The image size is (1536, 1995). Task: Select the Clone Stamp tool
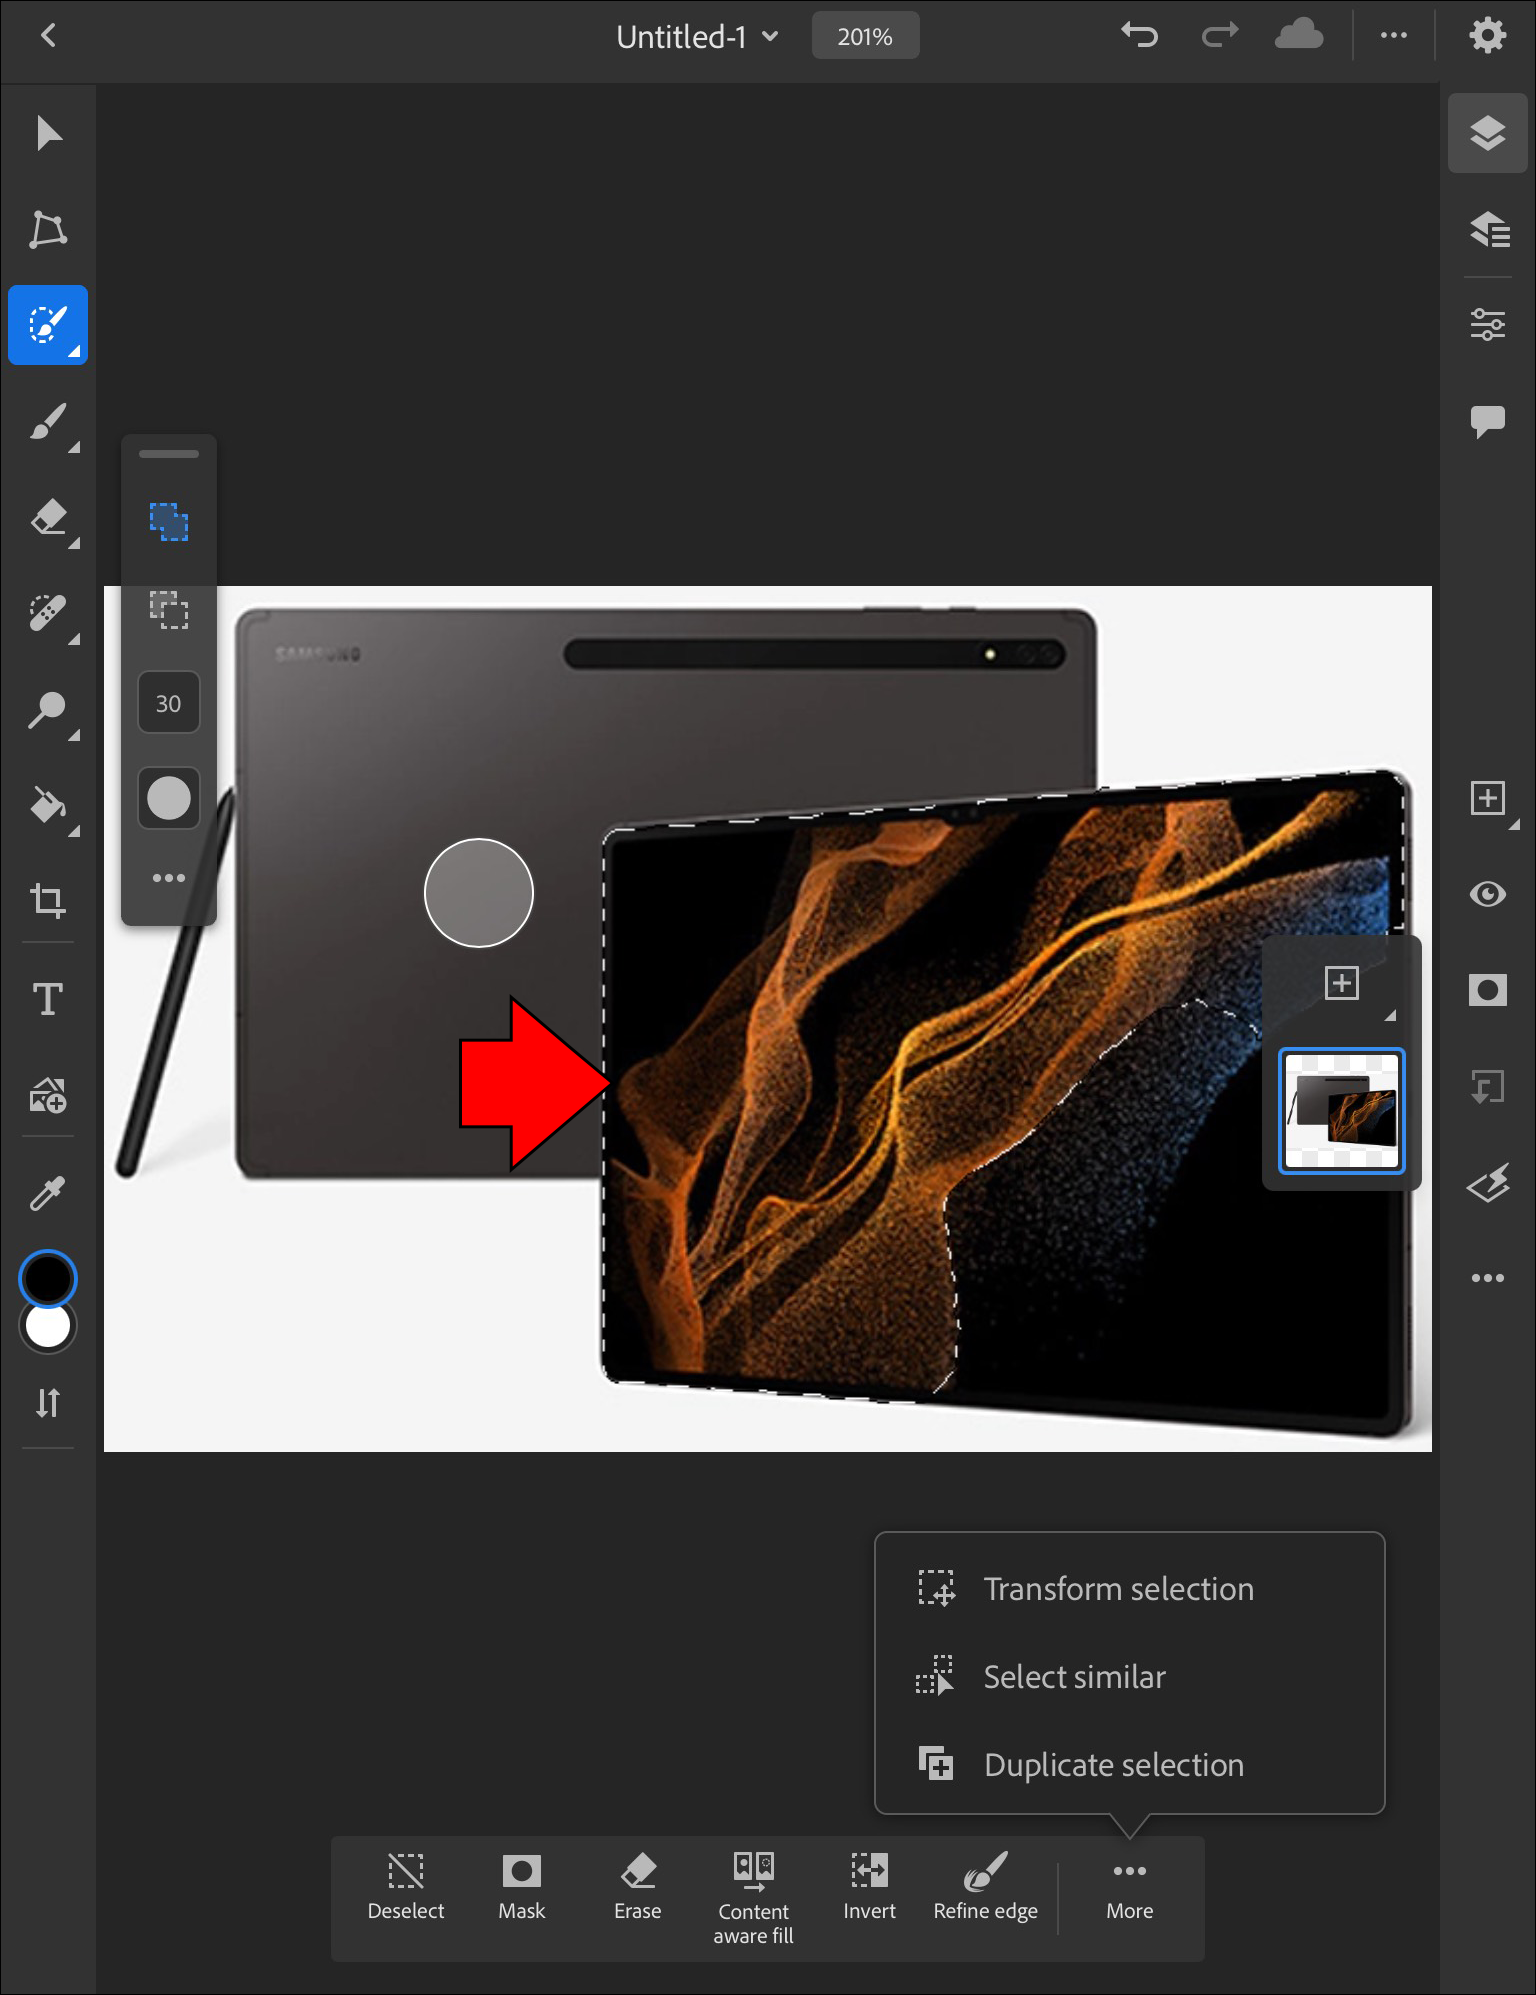click(48, 709)
